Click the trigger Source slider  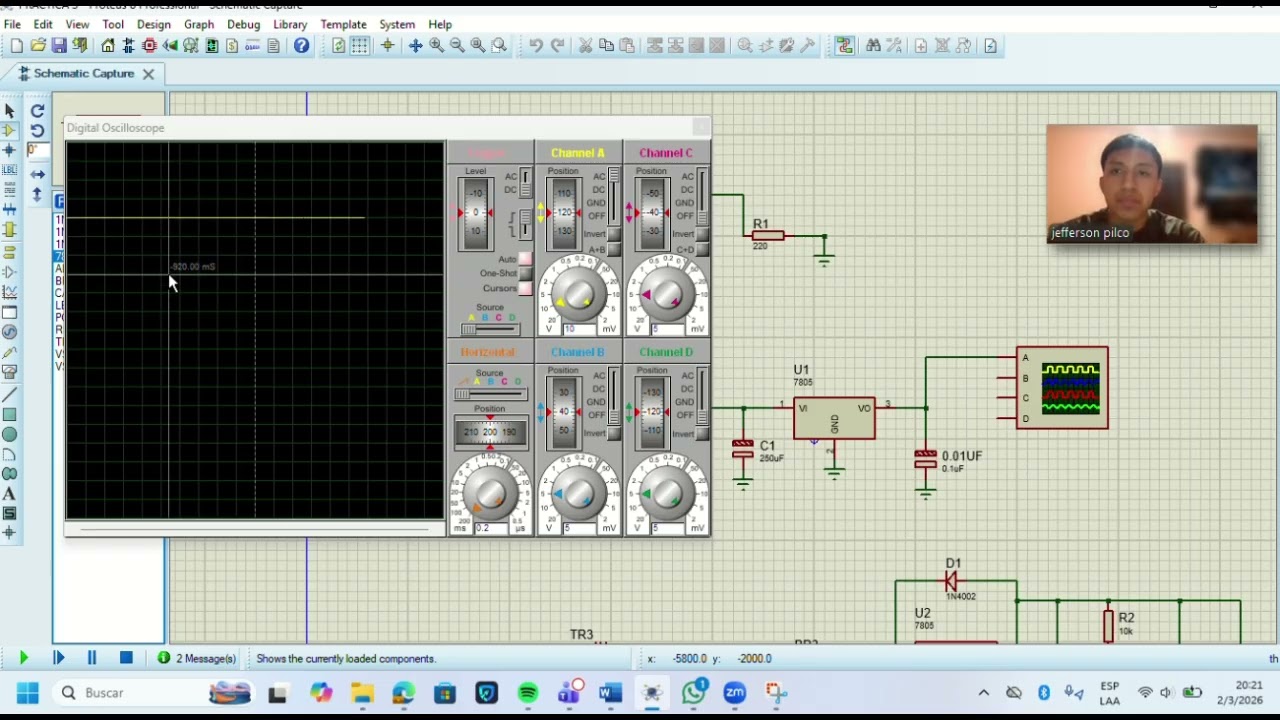[490, 329]
